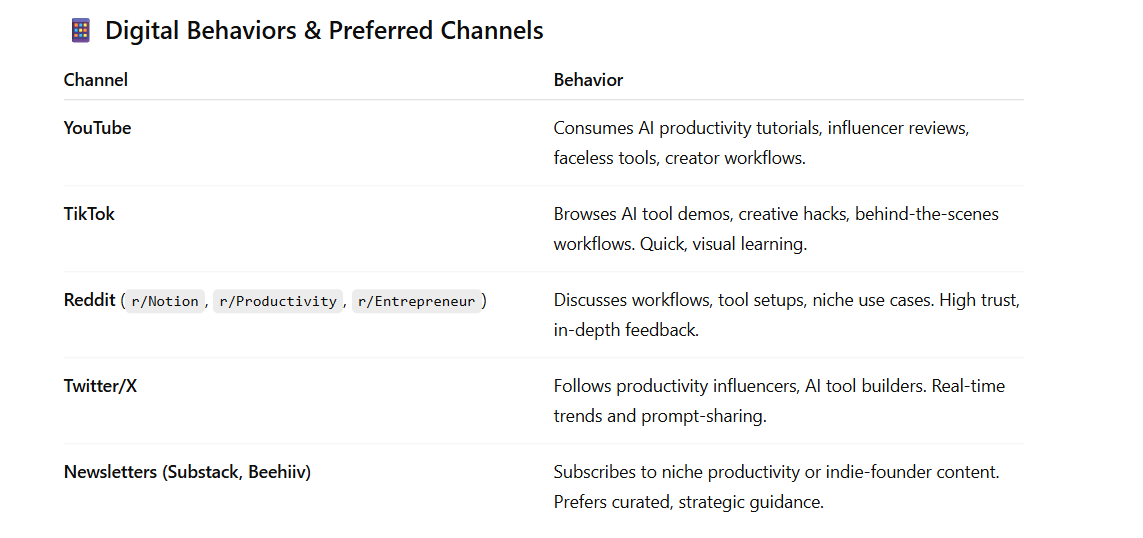This screenshot has width=1143, height=538.
Task: Click the Channel column header
Action: pos(95,80)
